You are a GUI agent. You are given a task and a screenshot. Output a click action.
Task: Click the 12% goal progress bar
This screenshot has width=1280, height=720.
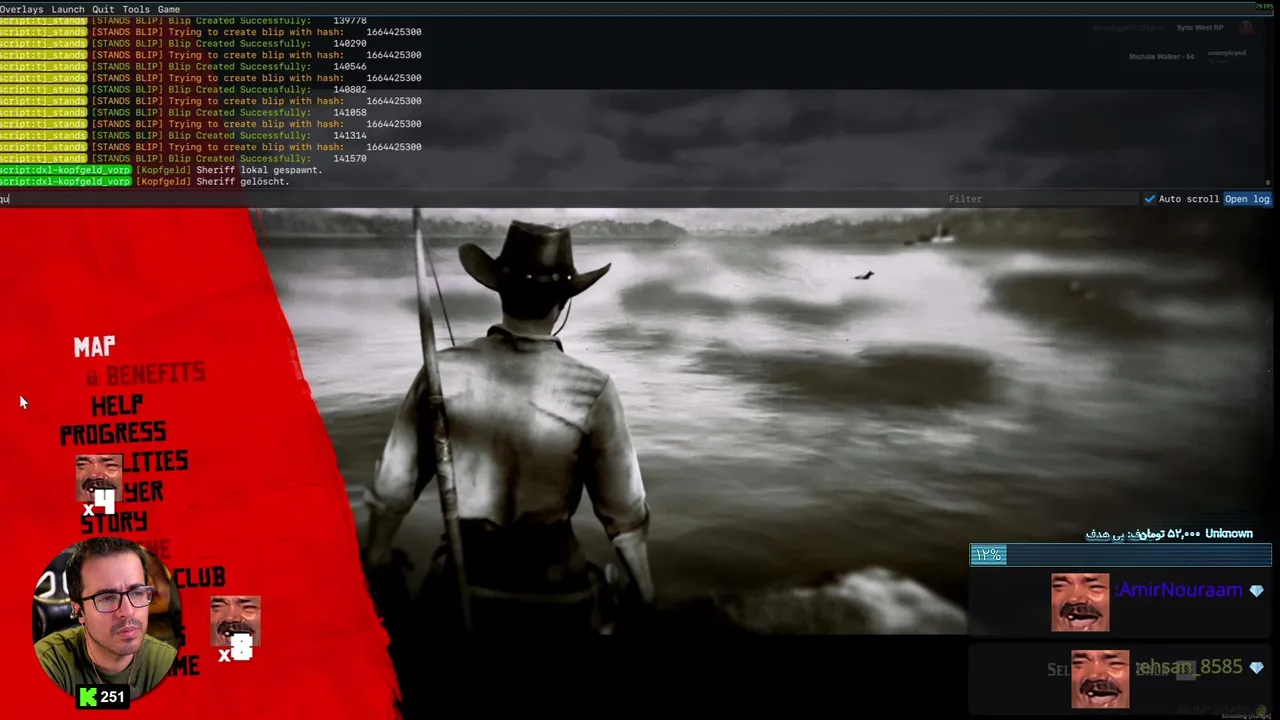click(x=1120, y=555)
